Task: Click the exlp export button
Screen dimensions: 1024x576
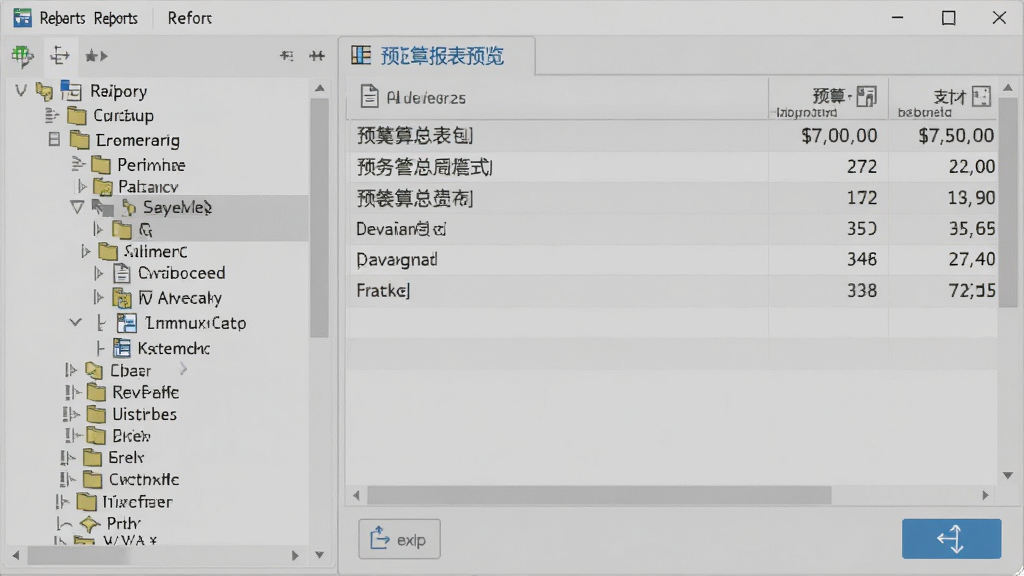Action: (x=399, y=539)
